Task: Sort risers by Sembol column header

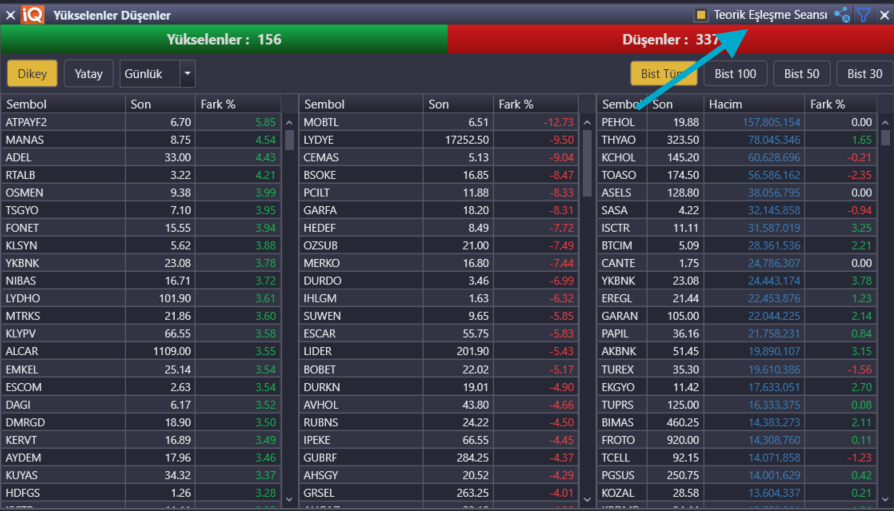Action: coord(63,104)
